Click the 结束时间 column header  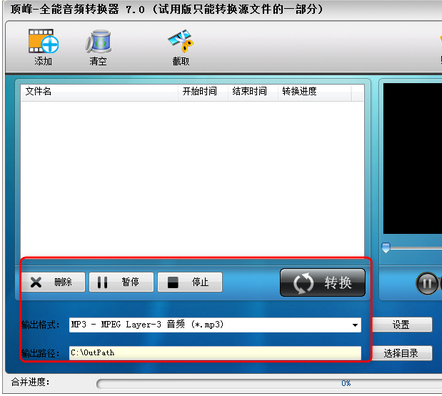(253, 92)
